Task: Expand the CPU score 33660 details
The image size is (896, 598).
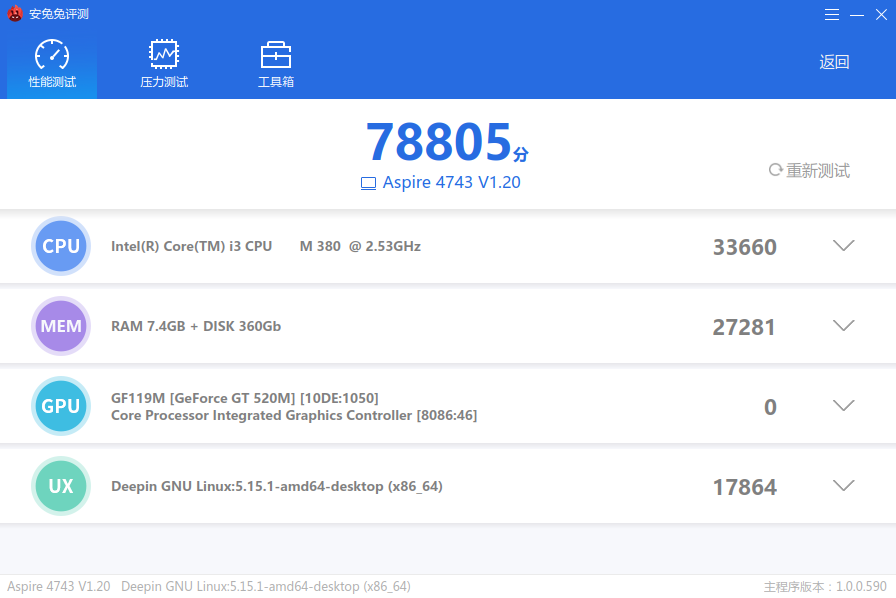Action: click(843, 245)
